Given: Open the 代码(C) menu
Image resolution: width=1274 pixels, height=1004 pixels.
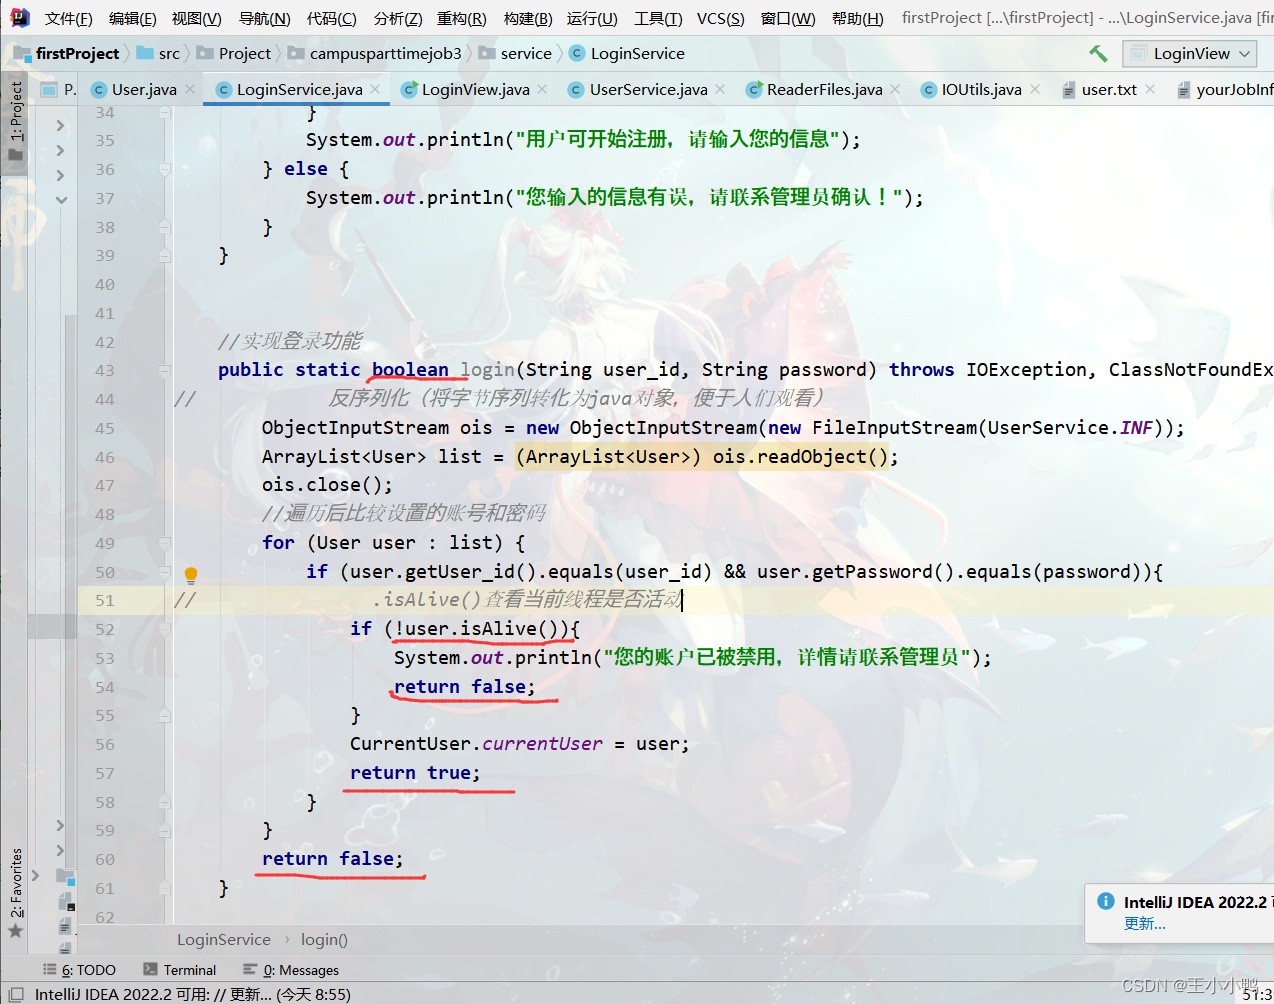Looking at the screenshot, I should (x=332, y=18).
